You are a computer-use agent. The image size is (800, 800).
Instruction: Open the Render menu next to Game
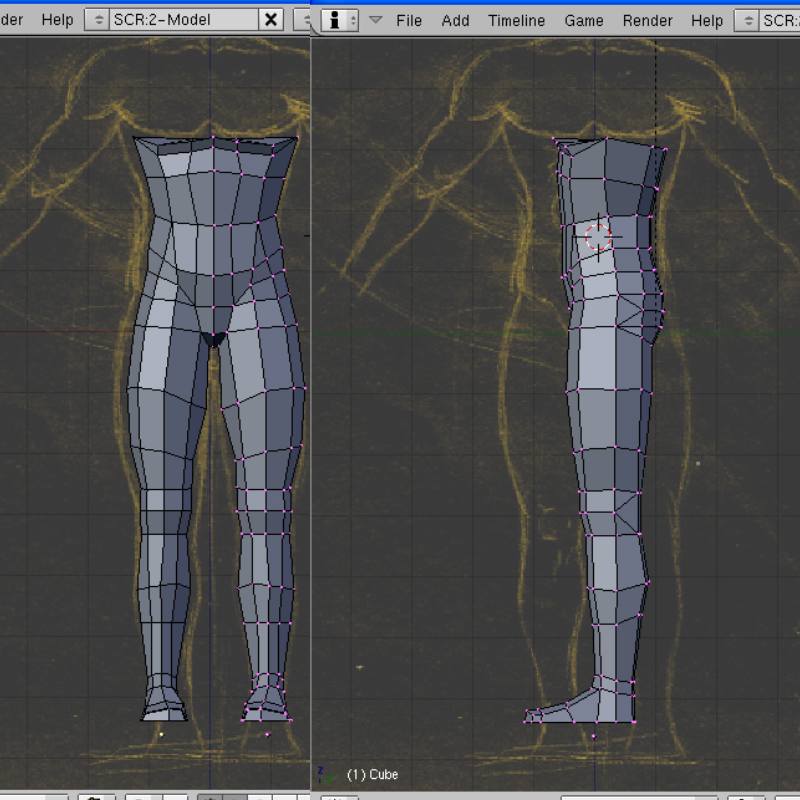647,20
